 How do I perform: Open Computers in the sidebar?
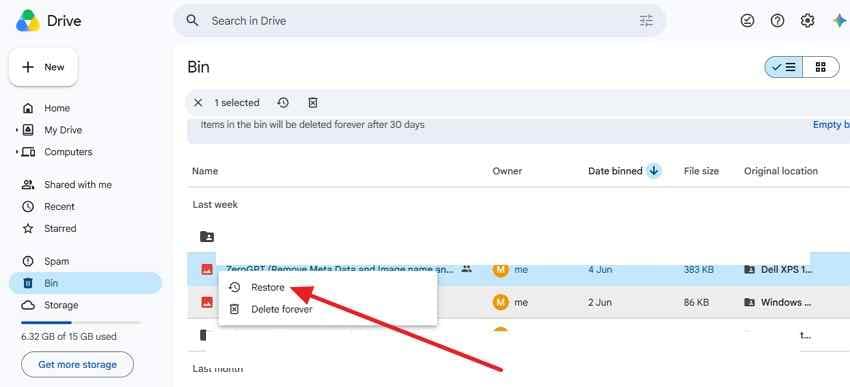(68, 152)
